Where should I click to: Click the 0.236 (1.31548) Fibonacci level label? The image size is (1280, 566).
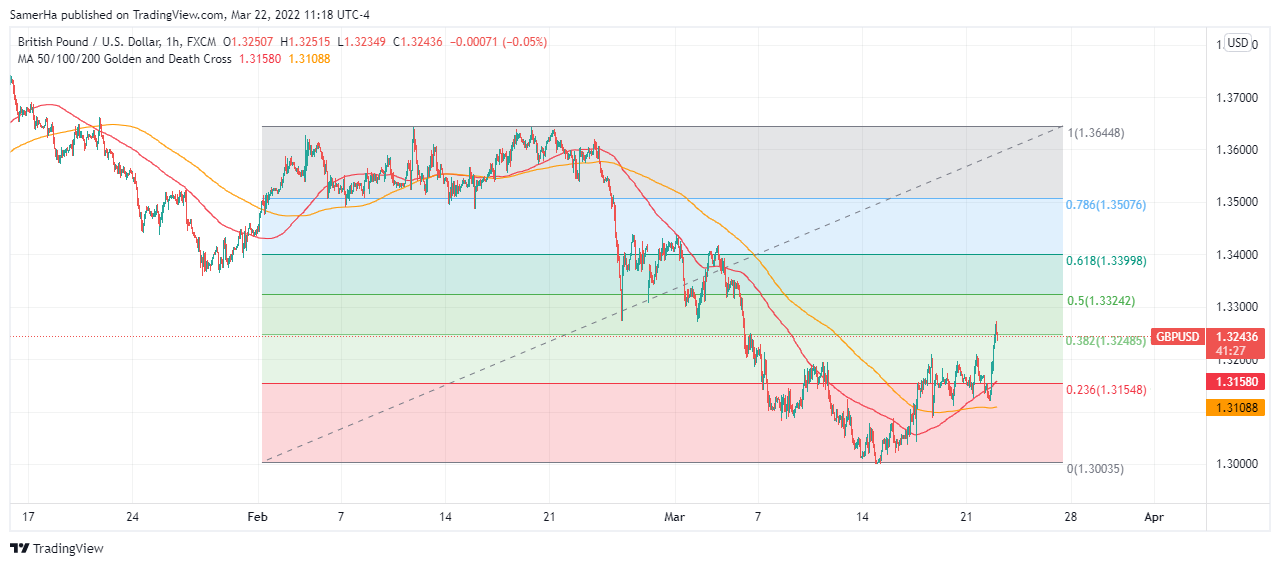1105,389
